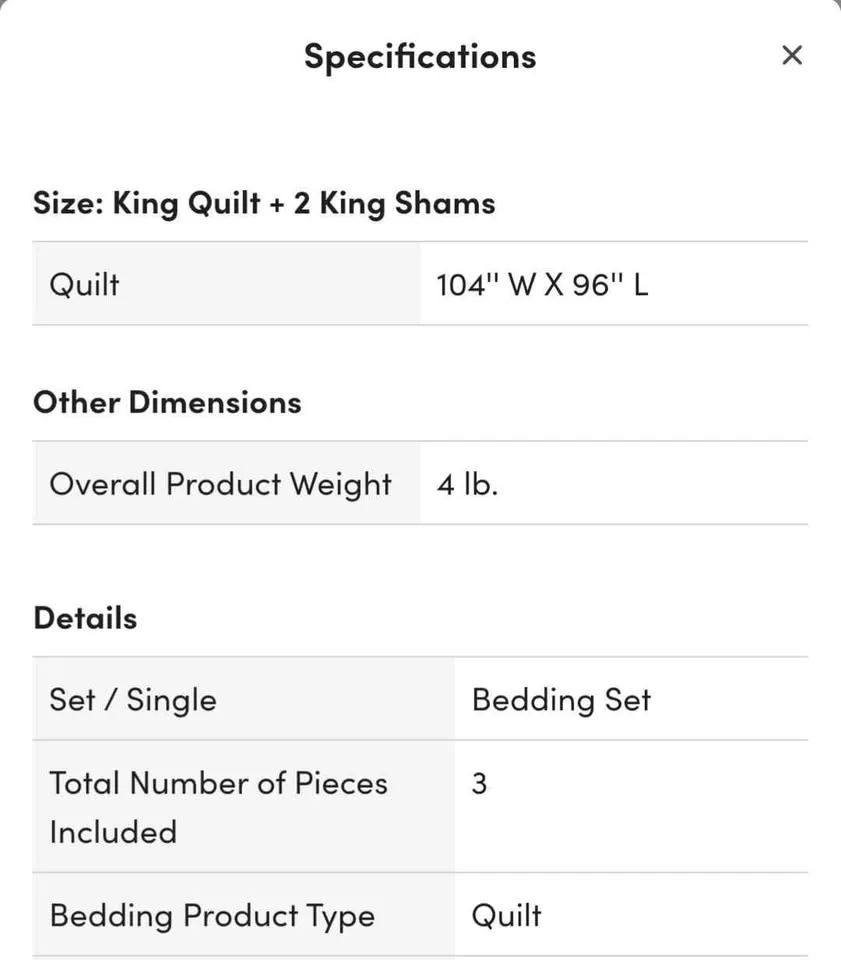The height and width of the screenshot is (960, 841).
Task: Click the Overall Product Weight row
Action: (420, 483)
